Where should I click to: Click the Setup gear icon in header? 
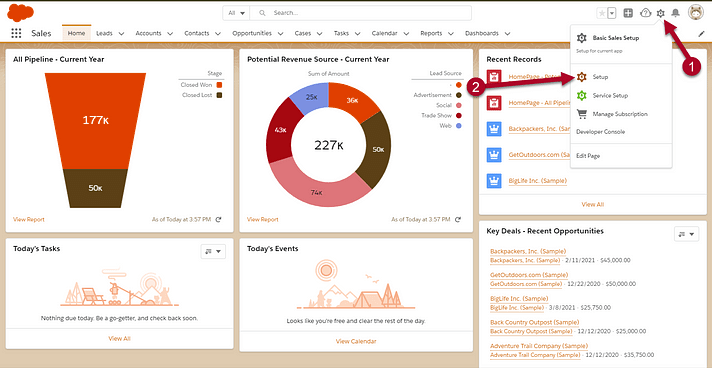tap(661, 13)
